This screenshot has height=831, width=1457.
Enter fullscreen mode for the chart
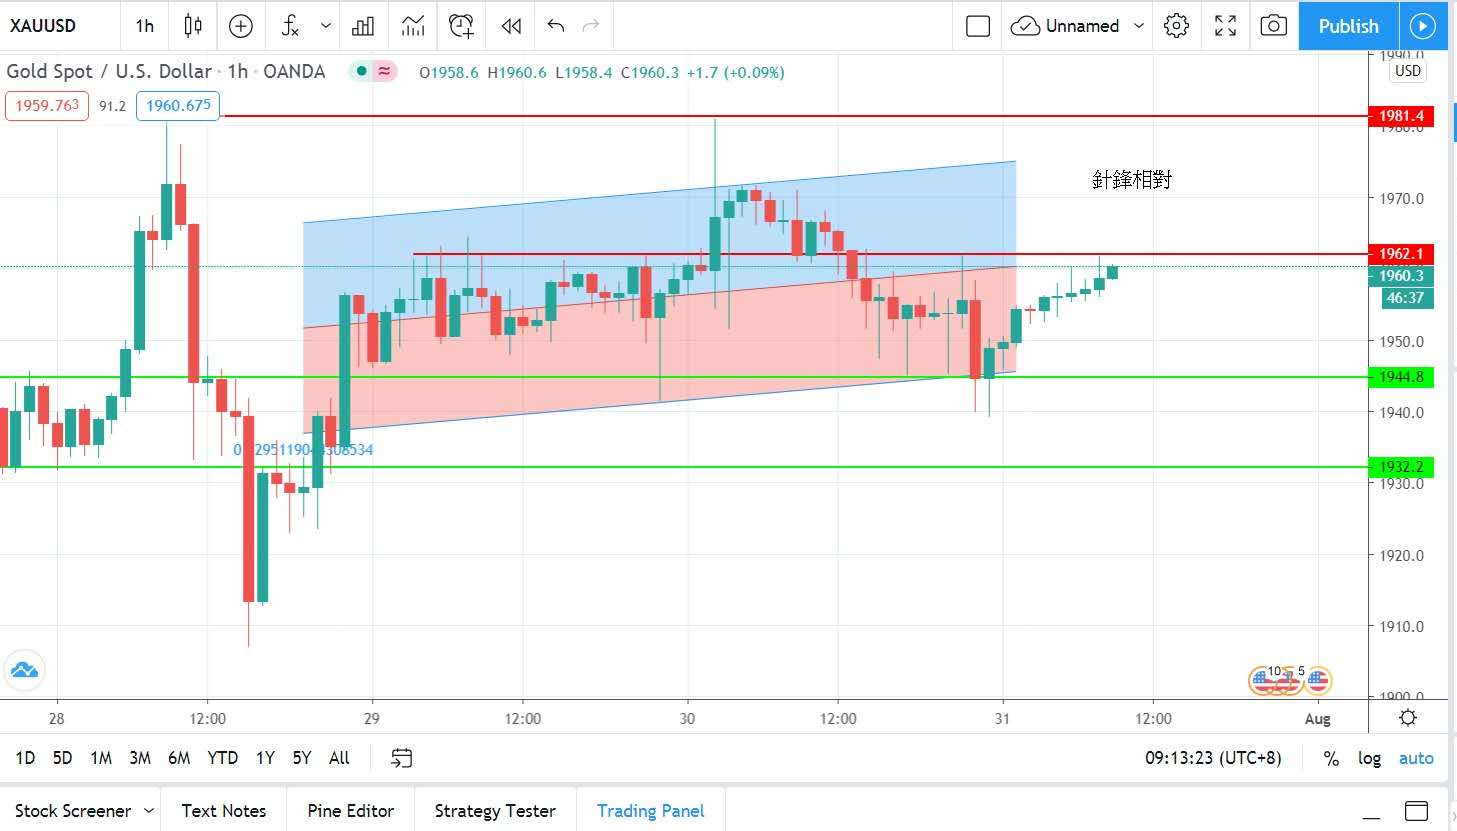click(1225, 26)
